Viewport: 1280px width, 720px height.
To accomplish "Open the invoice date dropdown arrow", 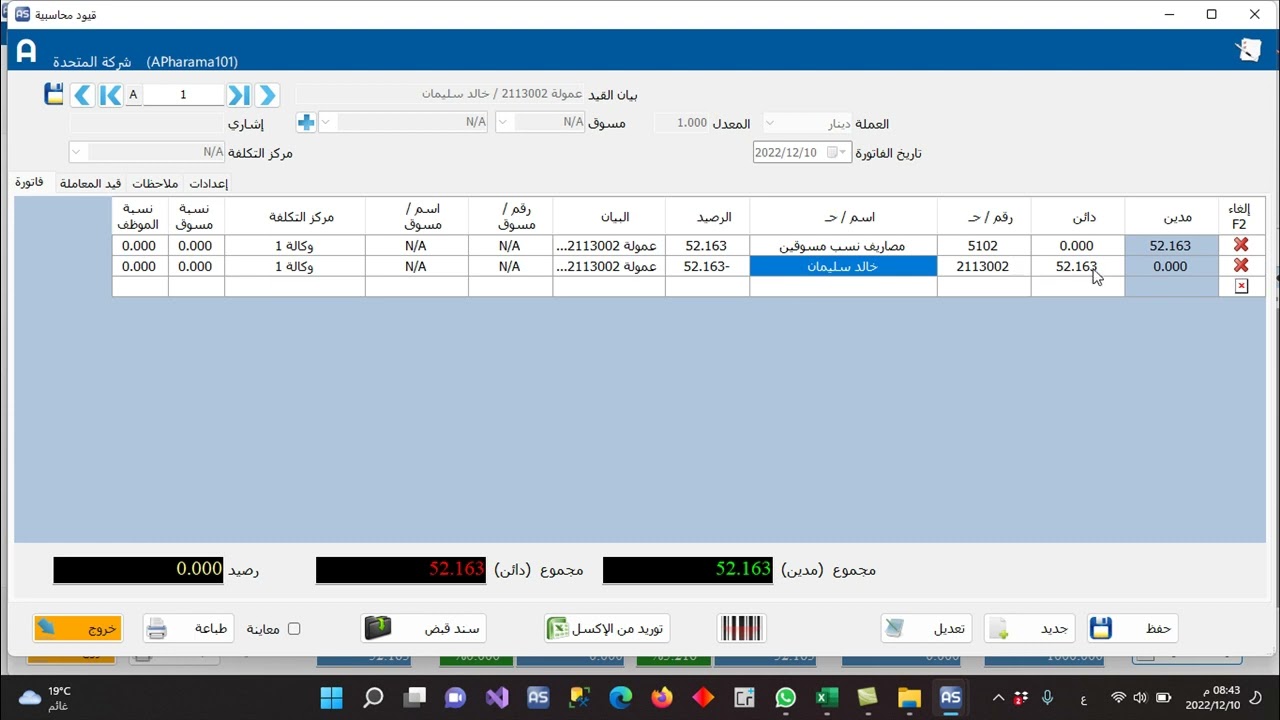I will click(845, 153).
